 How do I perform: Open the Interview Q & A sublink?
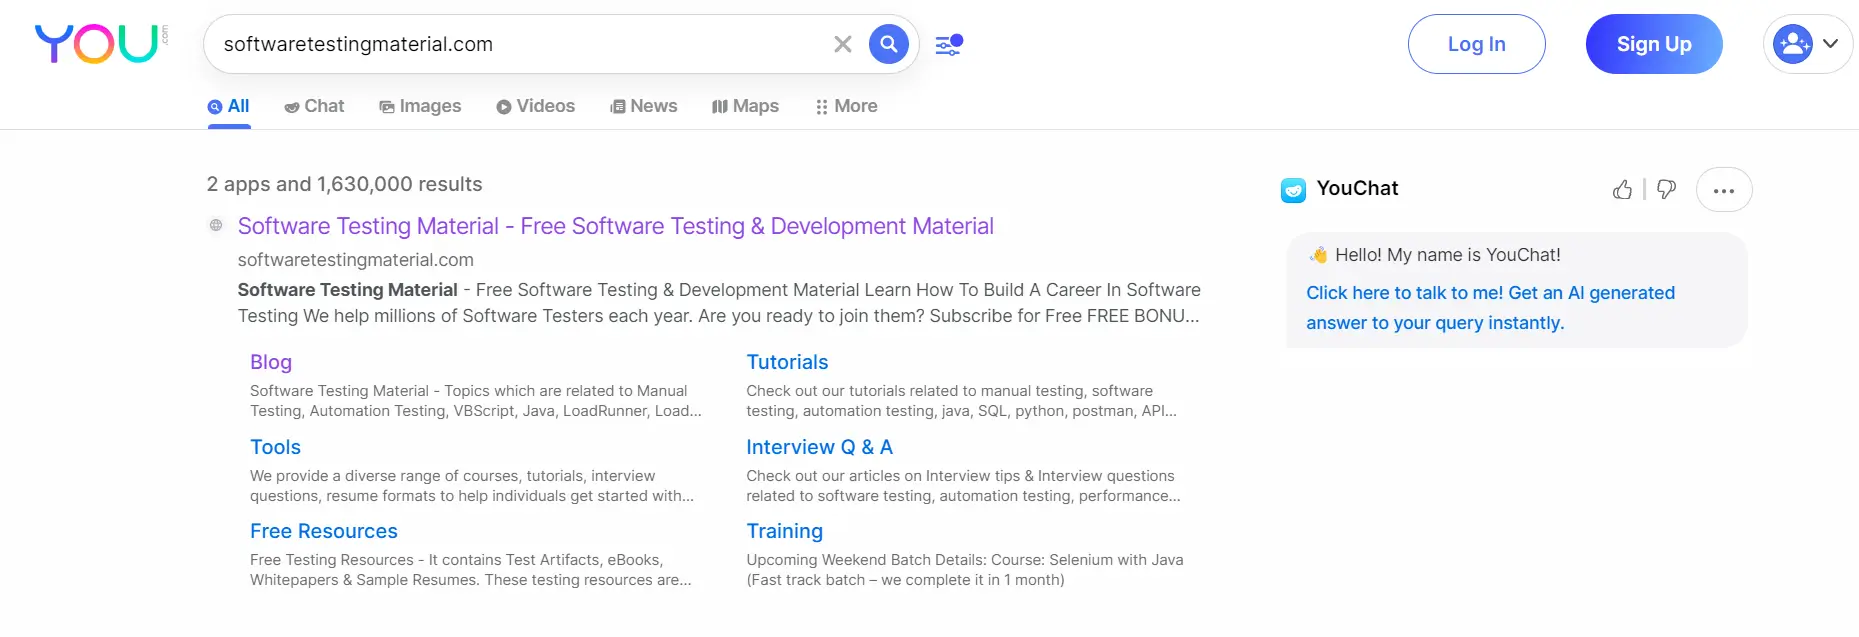click(x=819, y=447)
